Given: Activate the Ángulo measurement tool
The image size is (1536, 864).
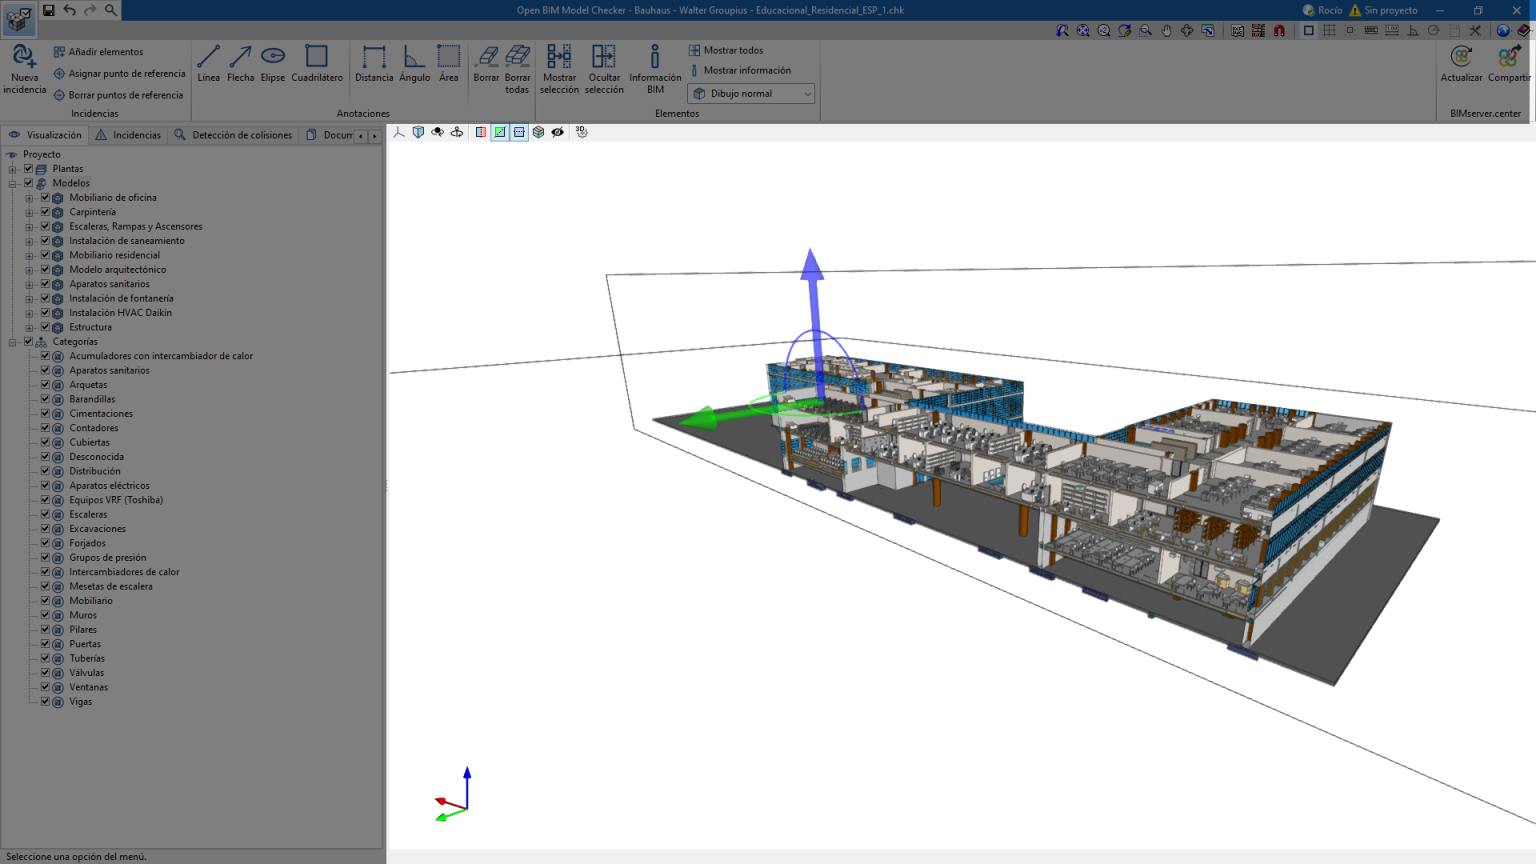Looking at the screenshot, I should click(414, 64).
